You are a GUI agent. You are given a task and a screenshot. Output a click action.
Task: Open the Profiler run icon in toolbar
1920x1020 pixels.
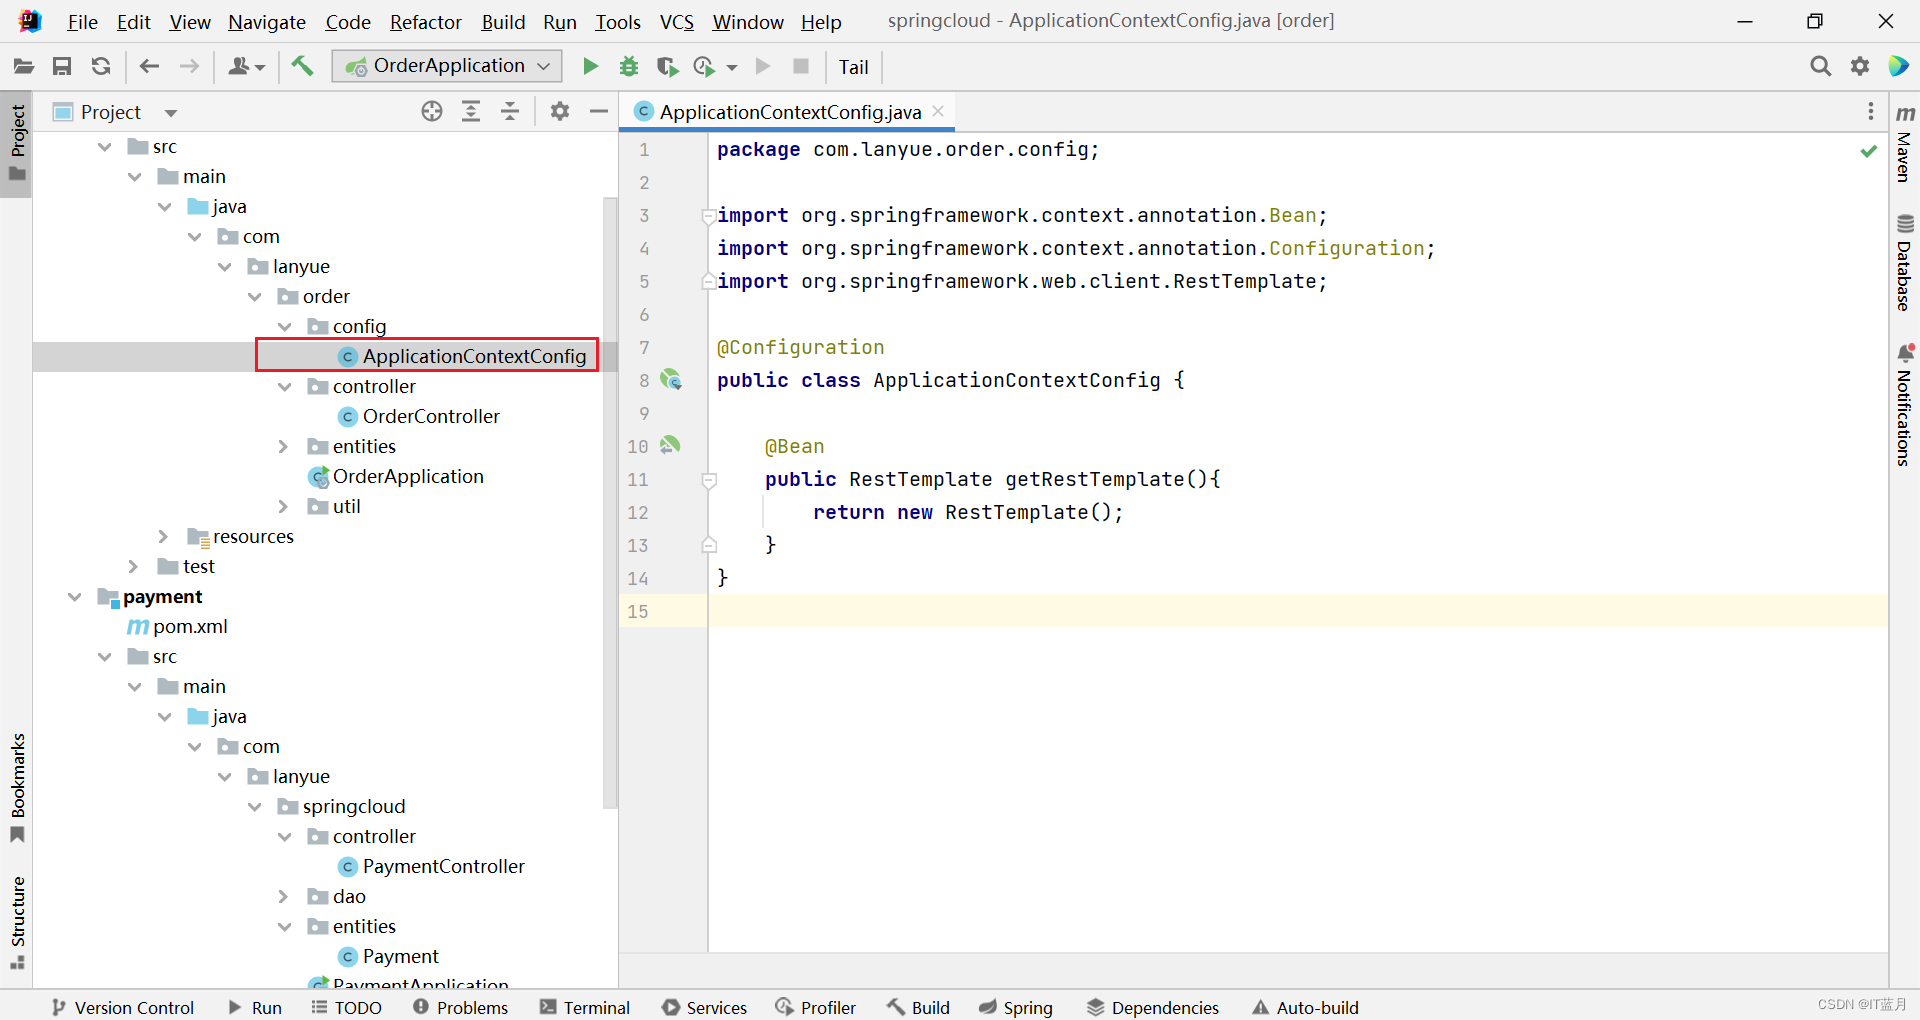pyautogui.click(x=705, y=66)
